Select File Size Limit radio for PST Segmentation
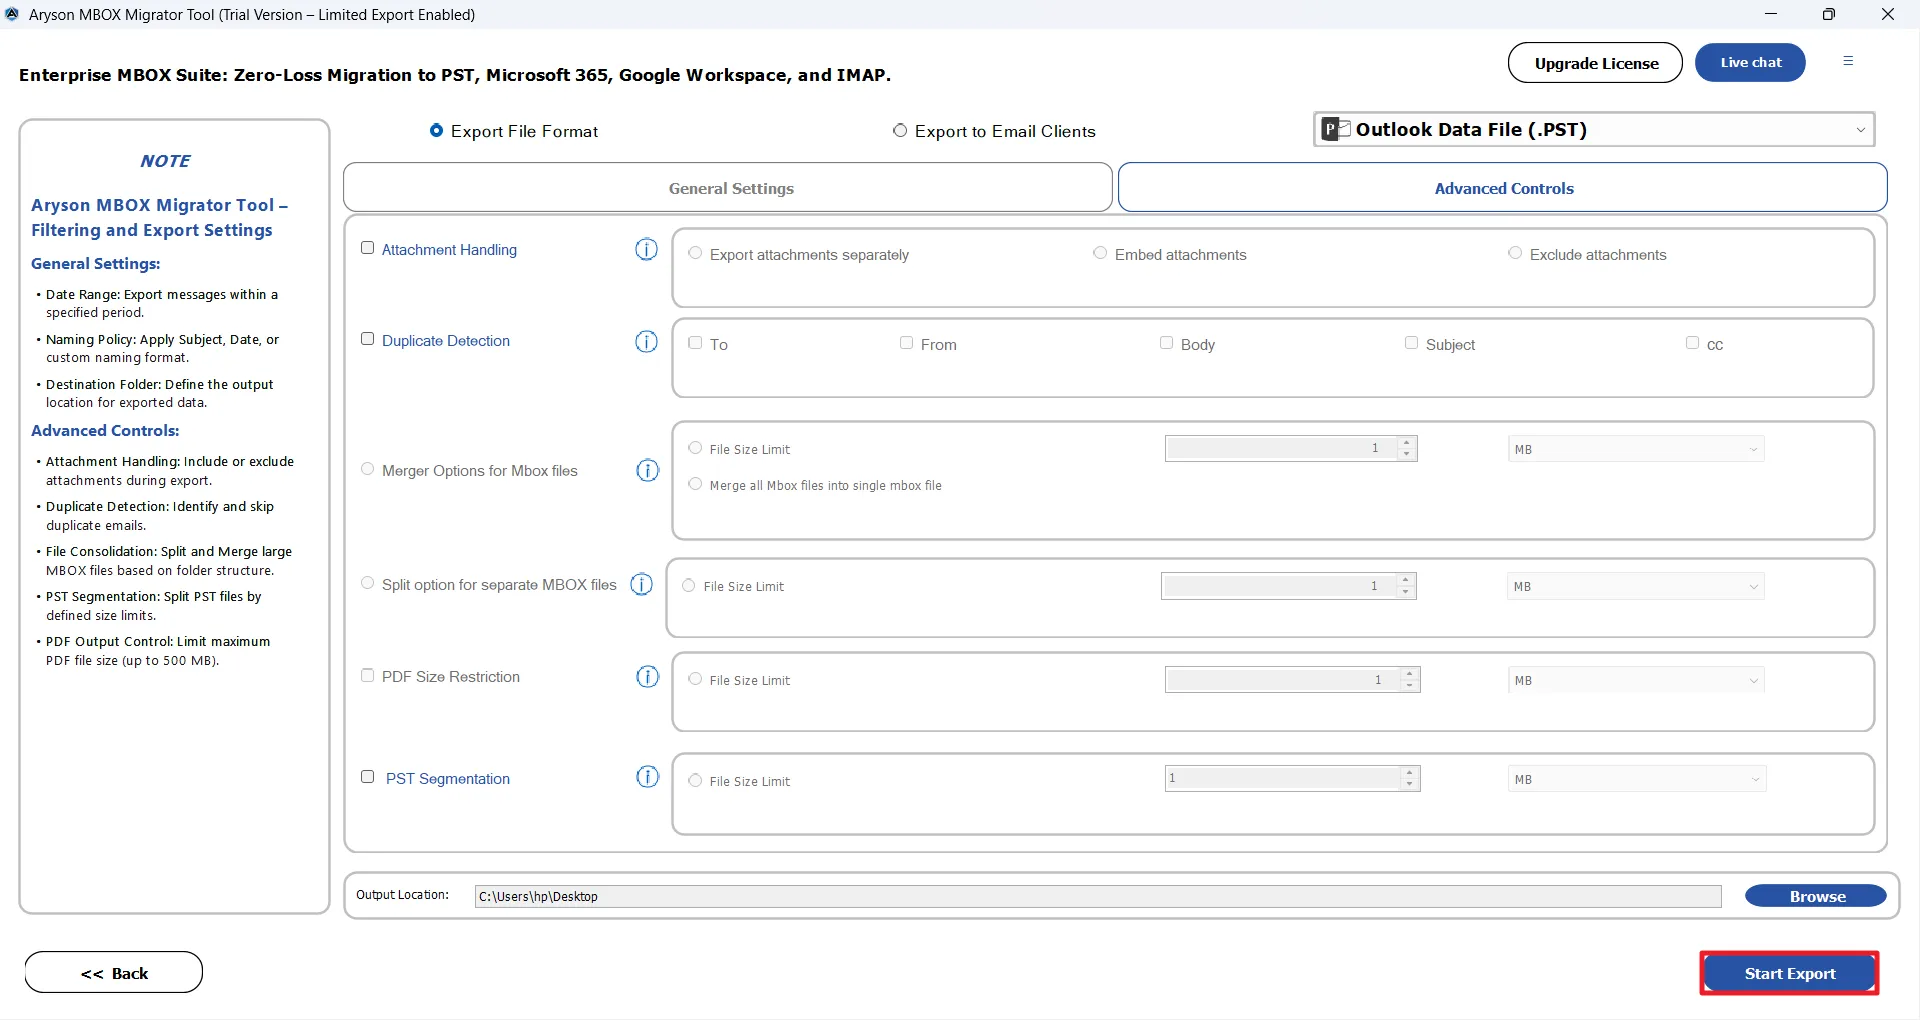Viewport: 1920px width, 1020px height. click(695, 780)
